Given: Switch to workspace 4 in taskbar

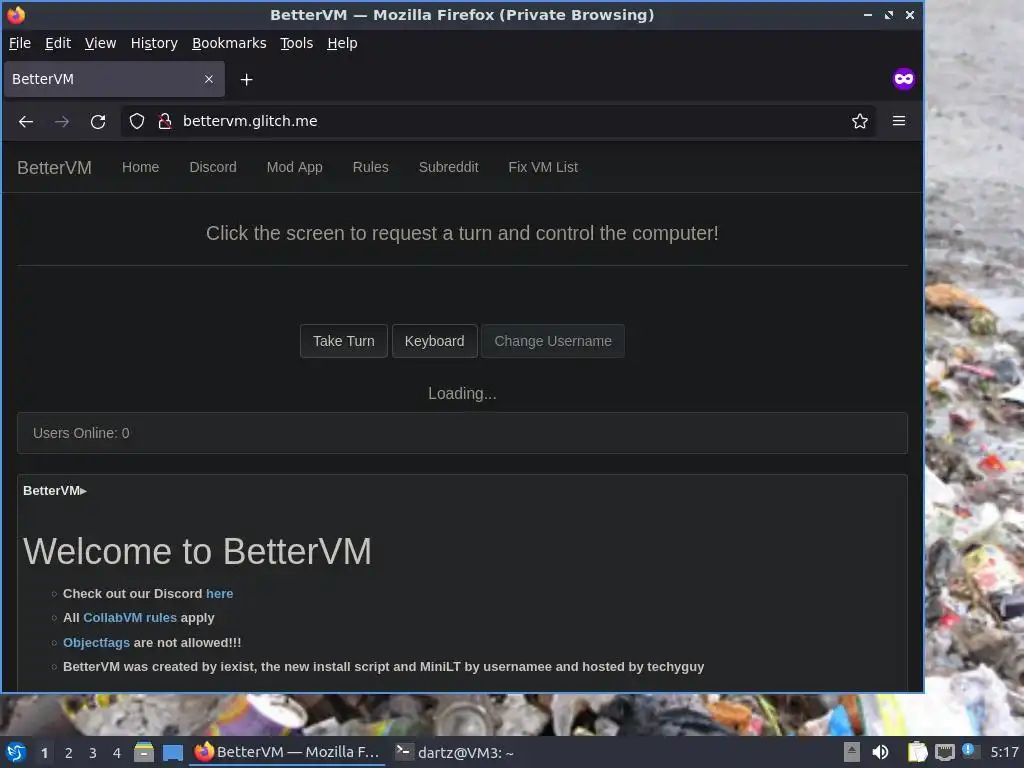Looking at the screenshot, I should (x=117, y=753).
